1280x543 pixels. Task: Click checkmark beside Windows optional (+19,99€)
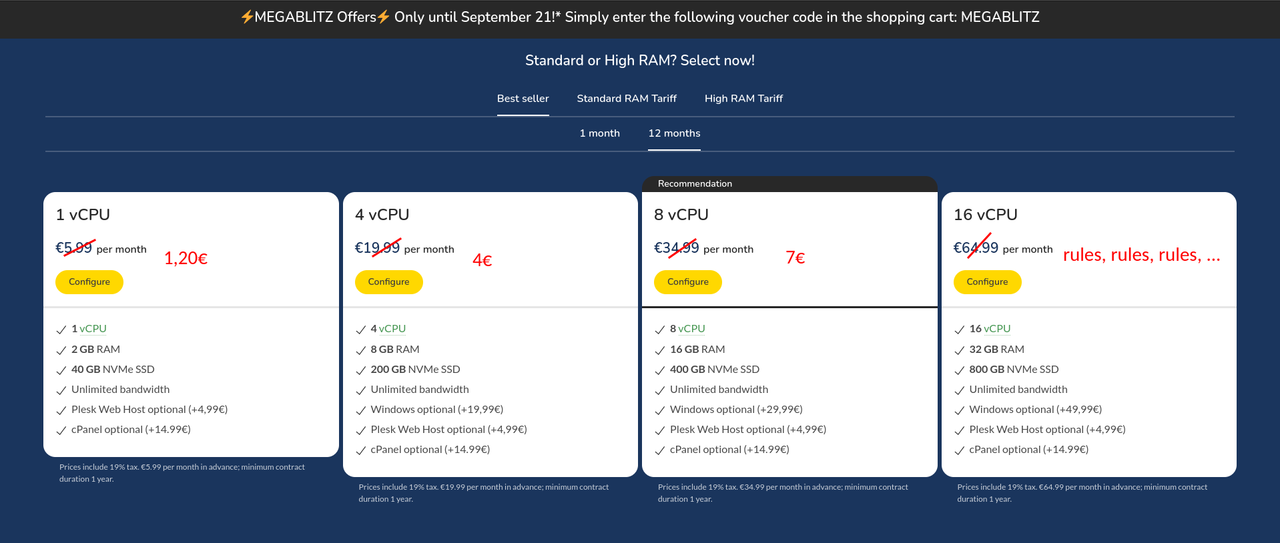pos(361,409)
